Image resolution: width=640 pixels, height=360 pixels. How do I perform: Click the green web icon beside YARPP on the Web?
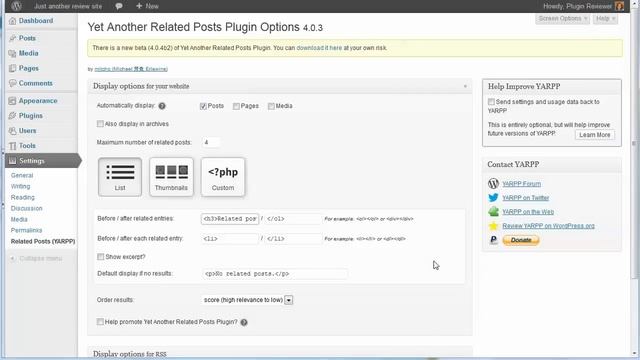click(x=493, y=211)
